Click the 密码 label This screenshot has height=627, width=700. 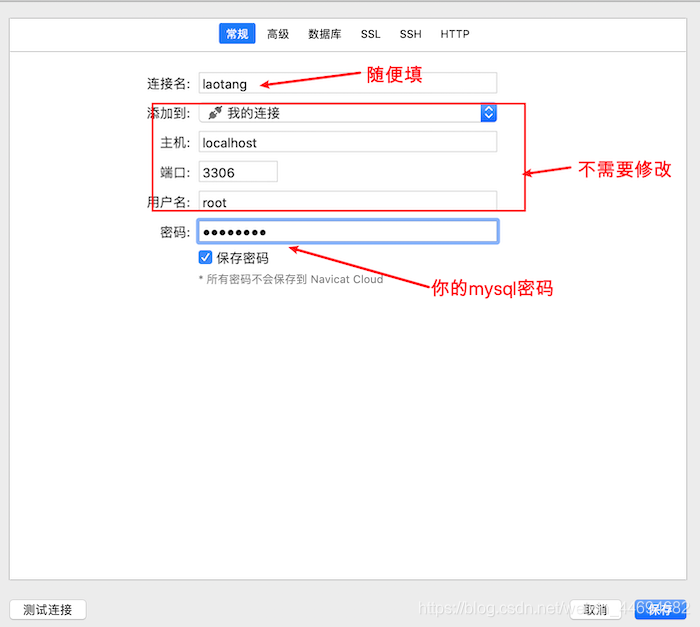point(175,232)
